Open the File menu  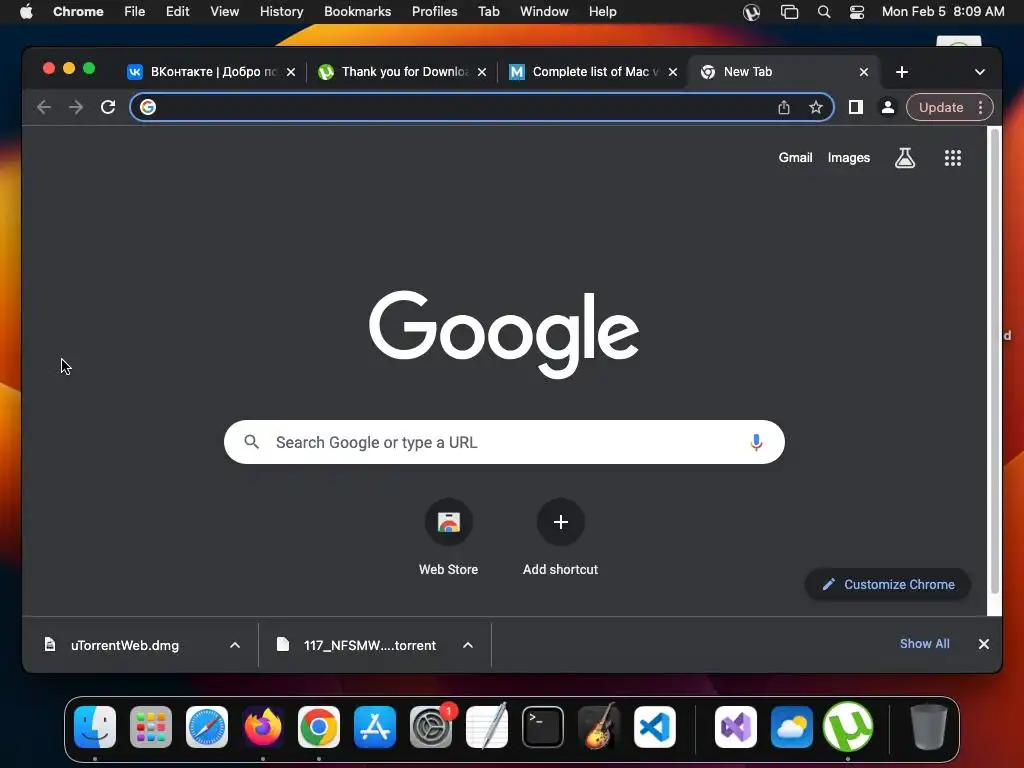pos(135,12)
